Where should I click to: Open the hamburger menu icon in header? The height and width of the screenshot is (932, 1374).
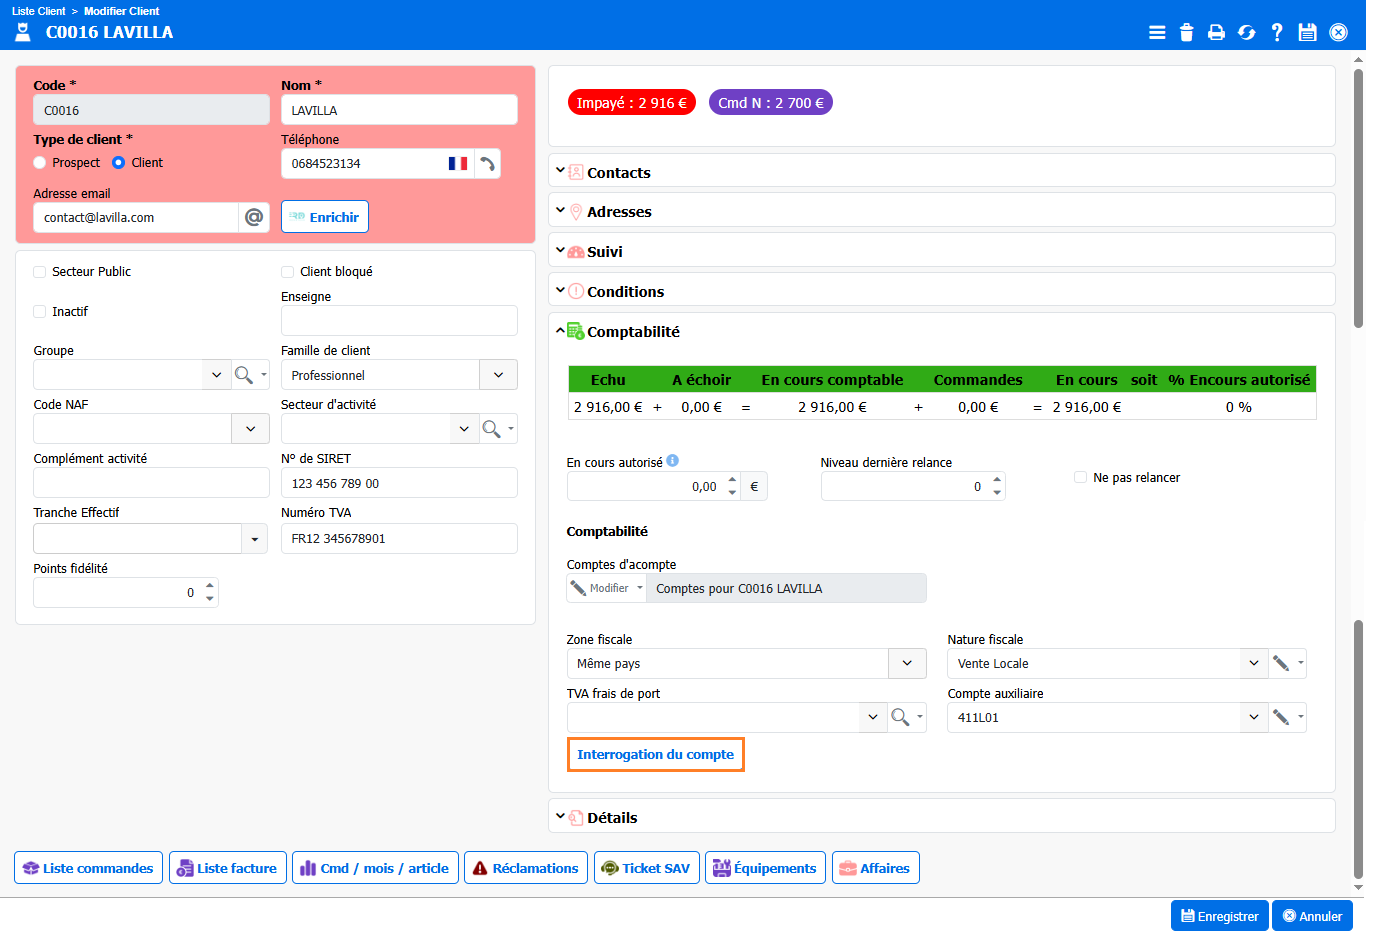[x=1157, y=32]
